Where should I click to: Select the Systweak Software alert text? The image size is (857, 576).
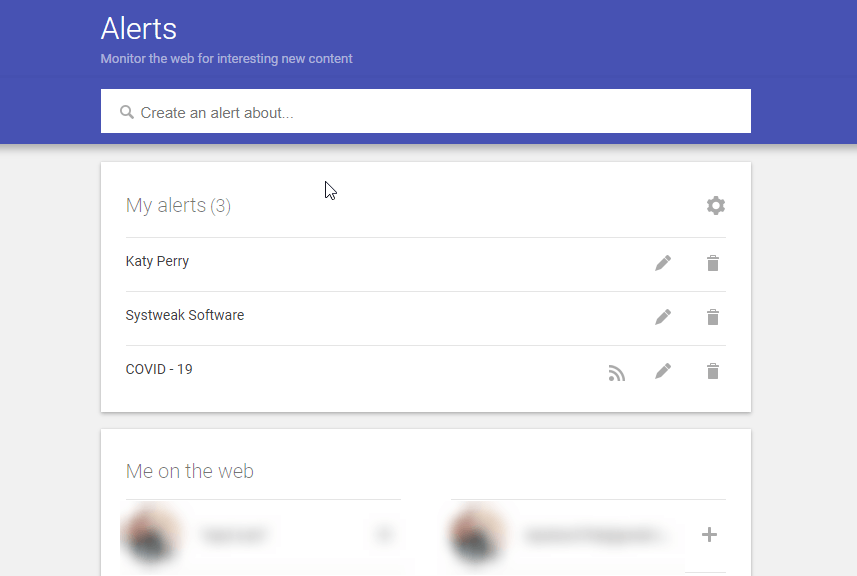pos(185,315)
